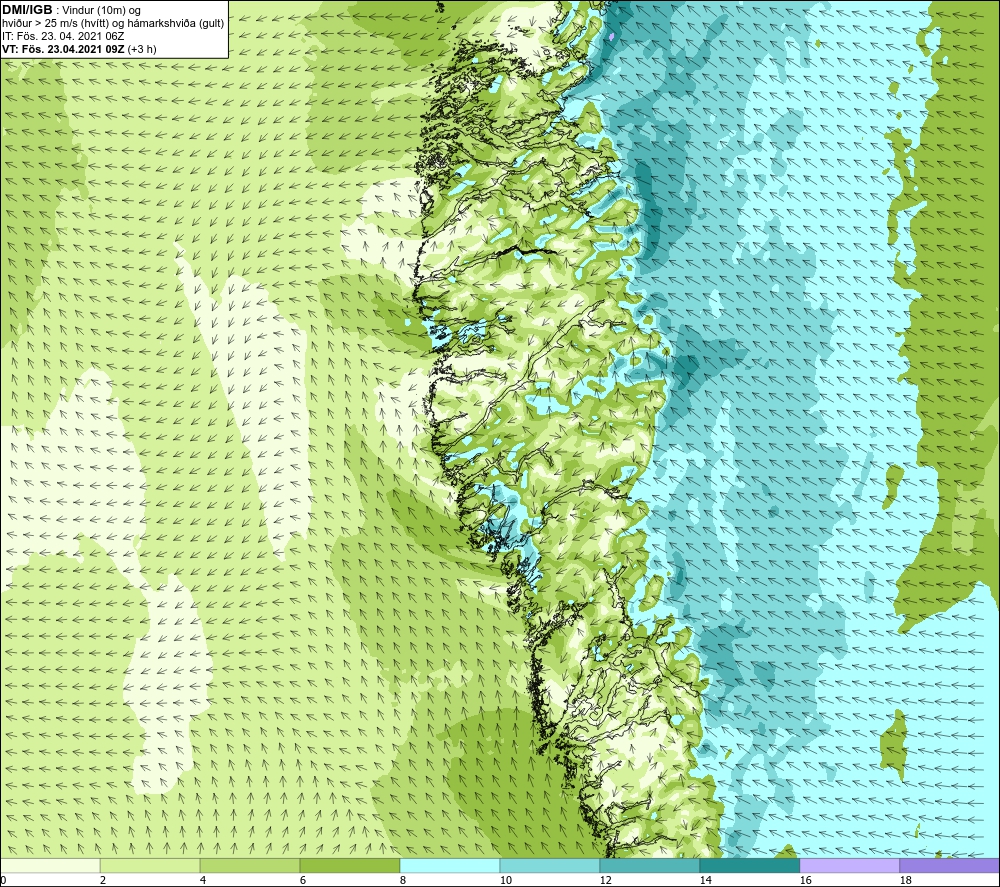Click the legend scale label '2'
Viewport: 1000px width, 887px height.
[x=103, y=881]
